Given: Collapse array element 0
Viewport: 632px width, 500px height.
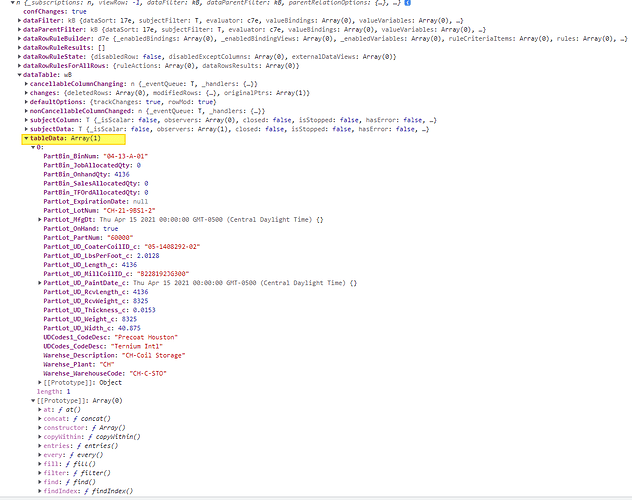Looking at the screenshot, I should 33,147.
